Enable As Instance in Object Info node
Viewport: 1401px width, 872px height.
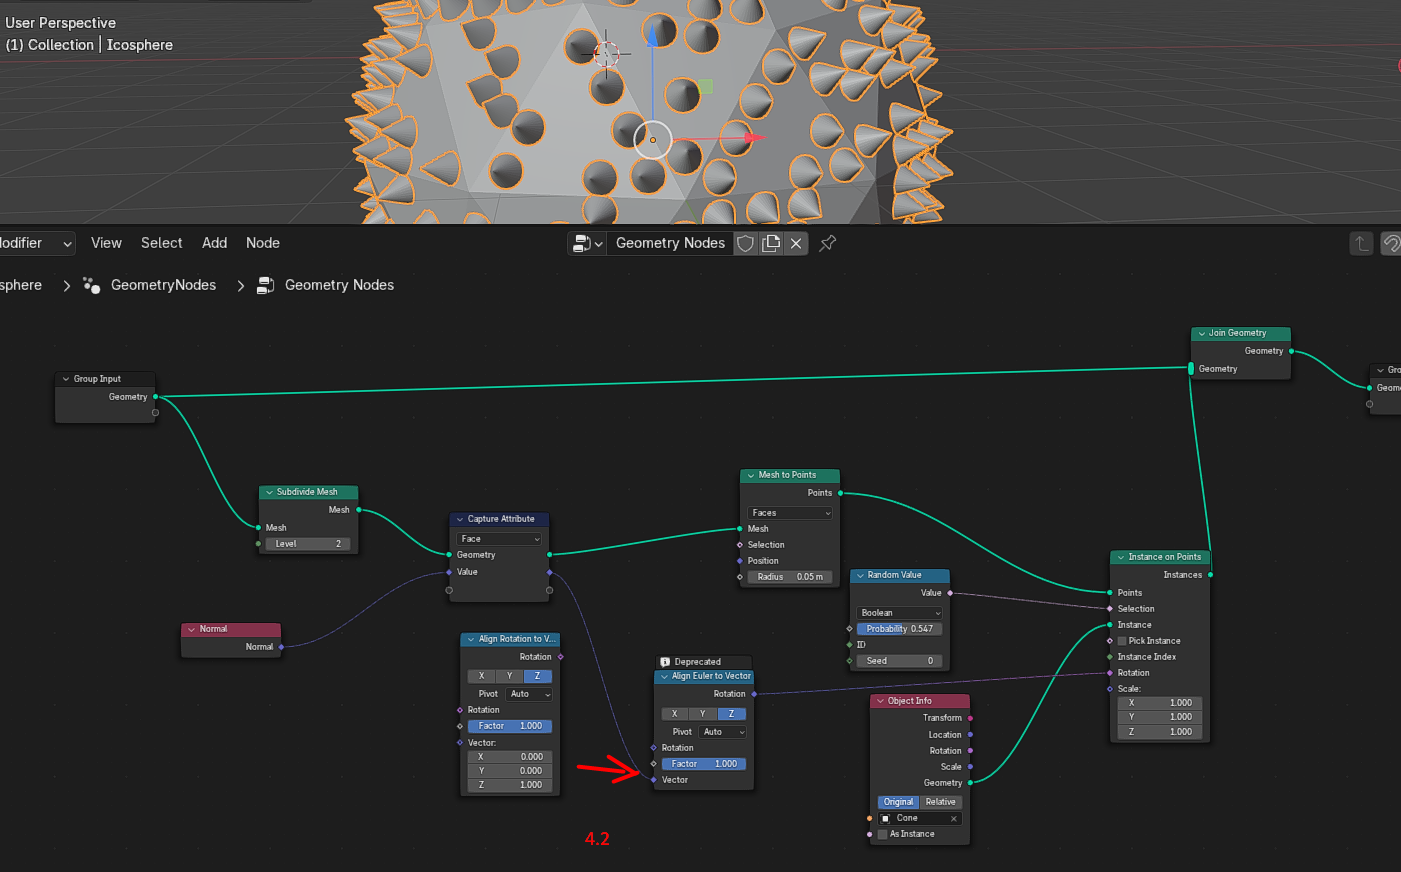[883, 834]
